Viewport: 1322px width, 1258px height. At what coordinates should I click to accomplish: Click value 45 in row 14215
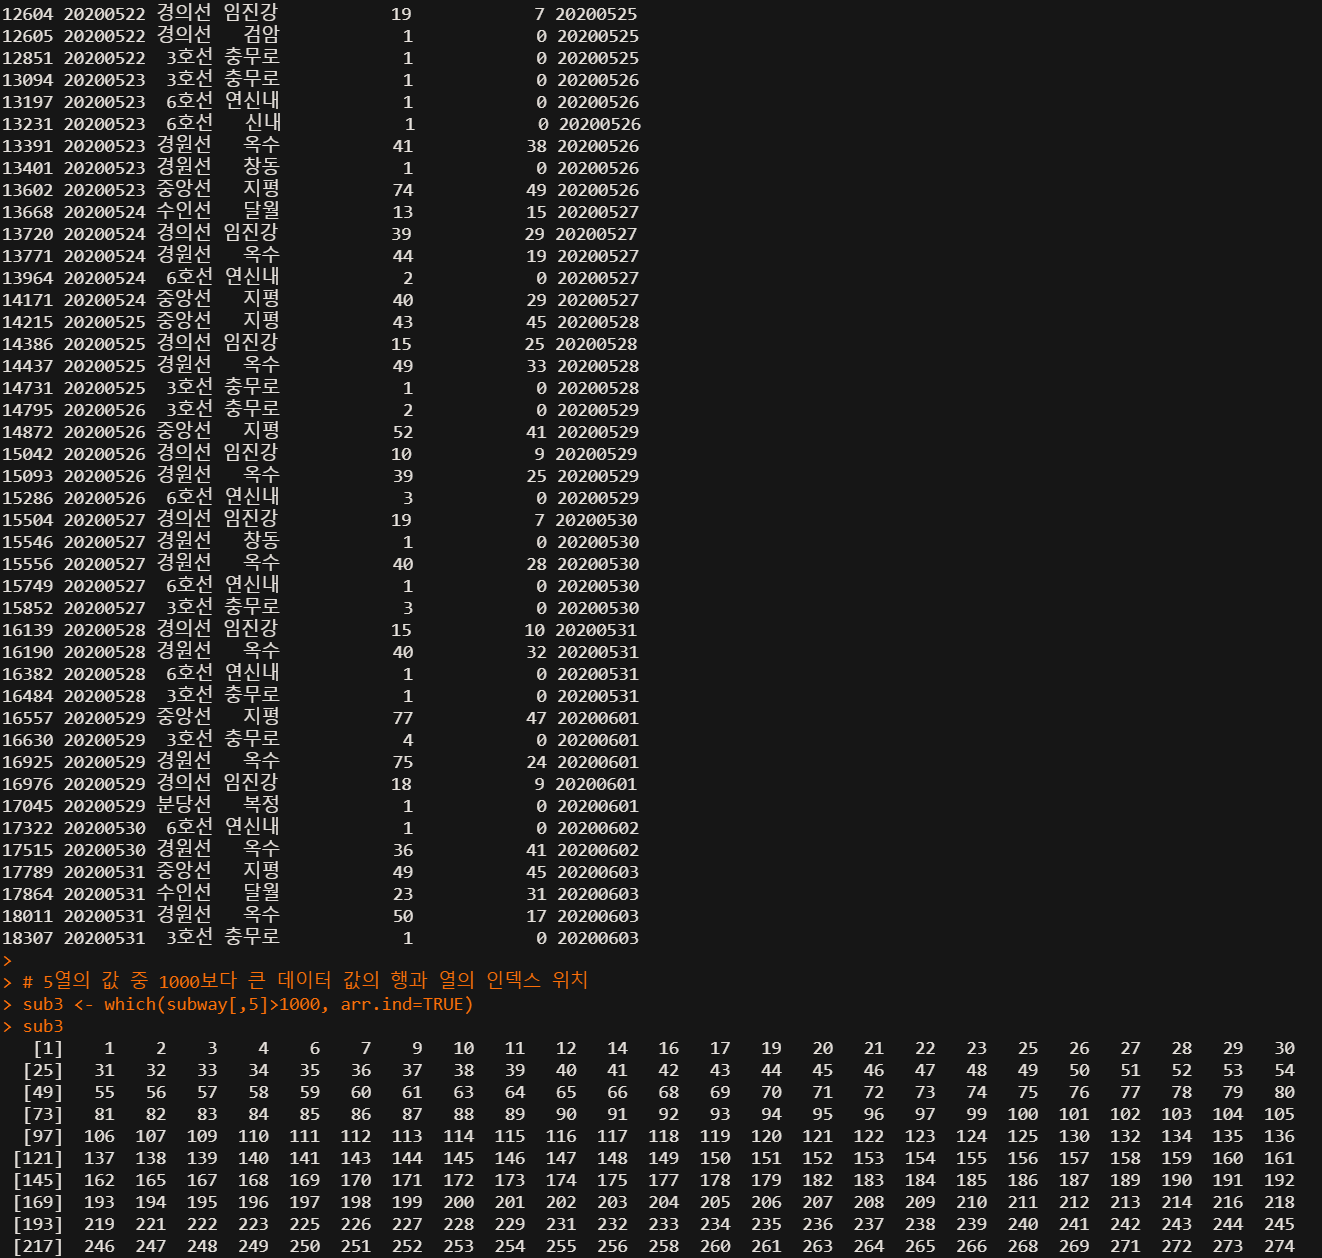coord(537,322)
